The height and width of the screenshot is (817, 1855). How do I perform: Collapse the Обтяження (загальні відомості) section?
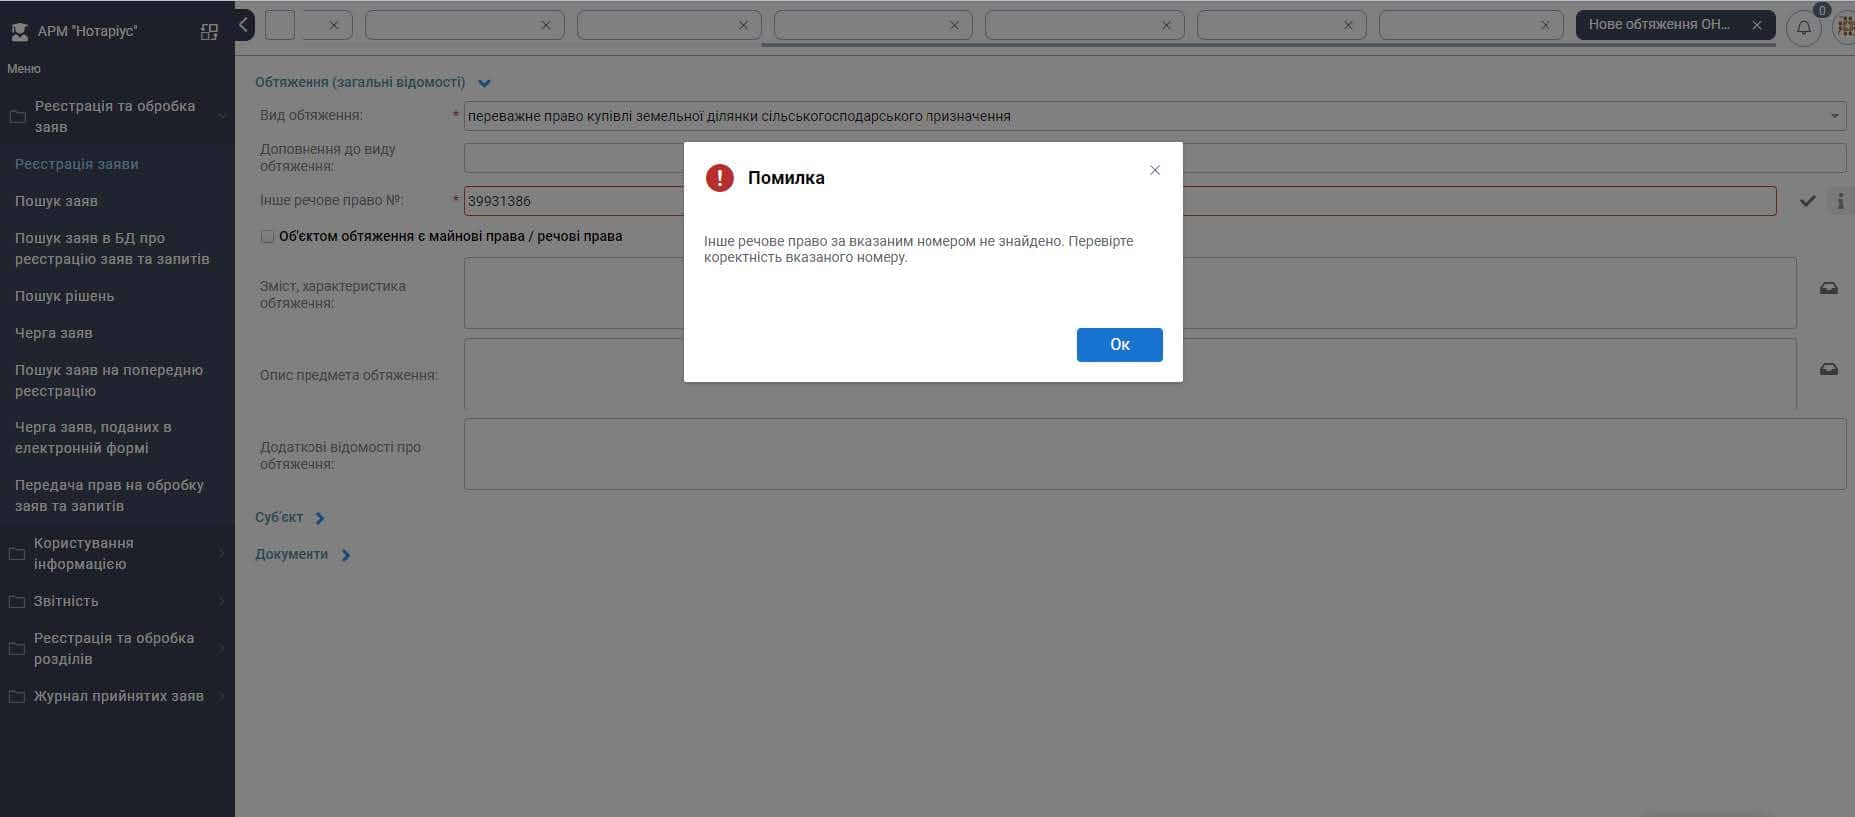pos(484,84)
